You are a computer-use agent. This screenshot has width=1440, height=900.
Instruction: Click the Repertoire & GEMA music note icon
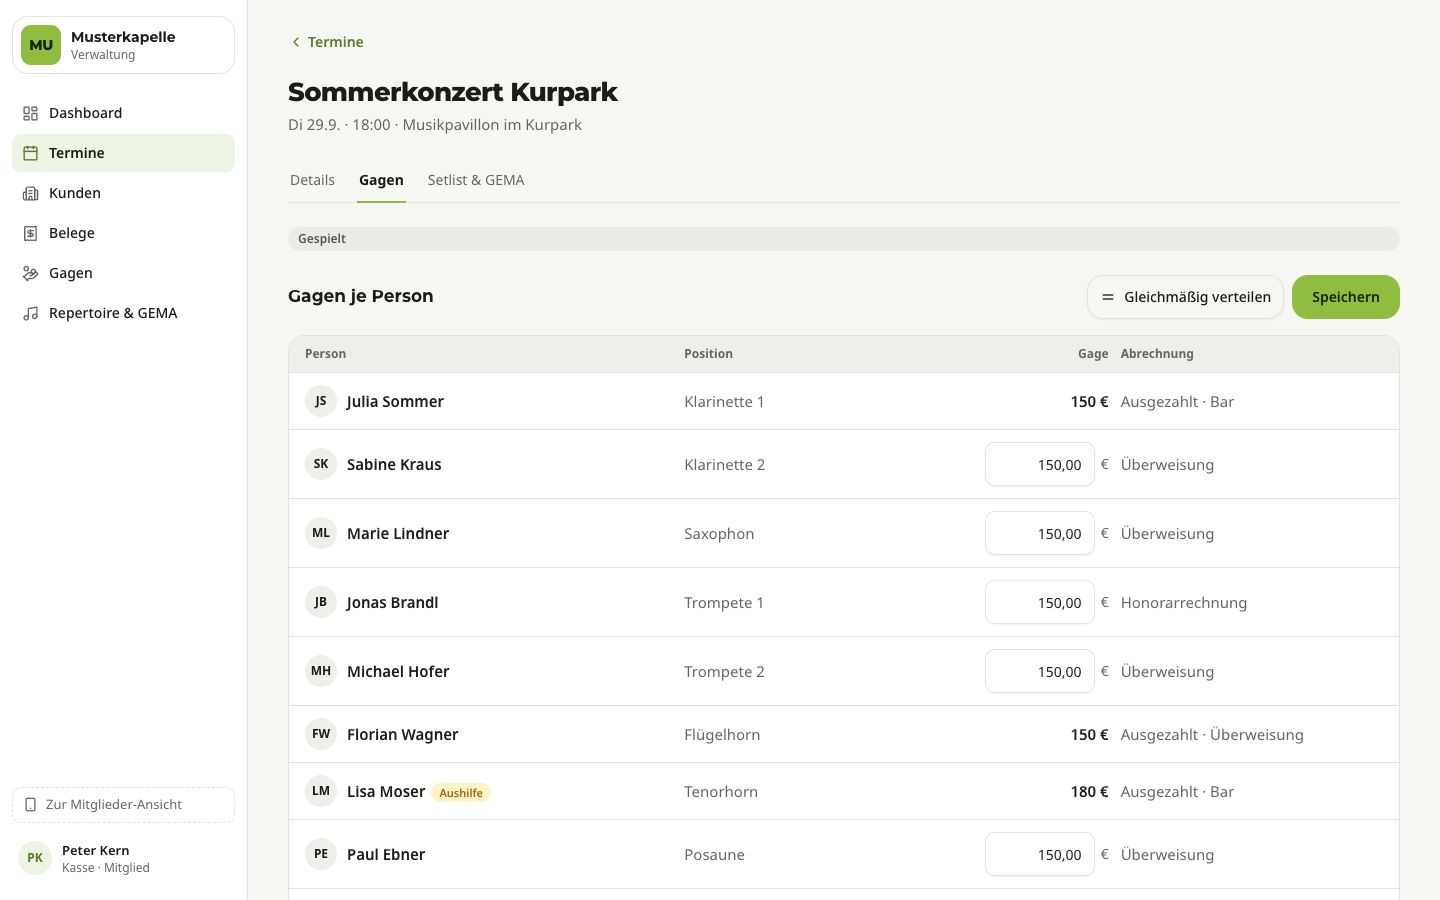click(31, 313)
